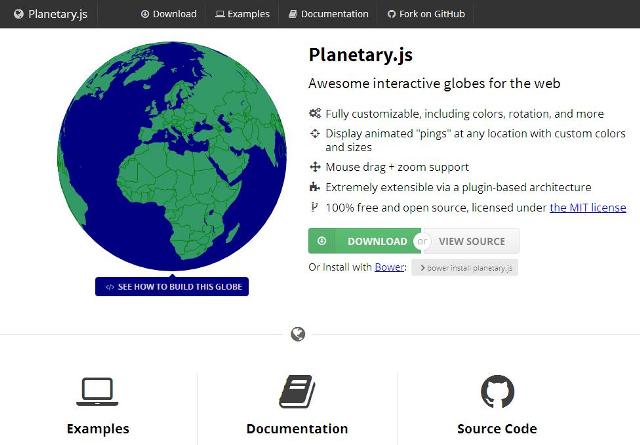Image resolution: width=640 pixels, height=445 pixels.
Task: Click the 'Fully customizable, including colors' feature text
Action: (x=464, y=114)
